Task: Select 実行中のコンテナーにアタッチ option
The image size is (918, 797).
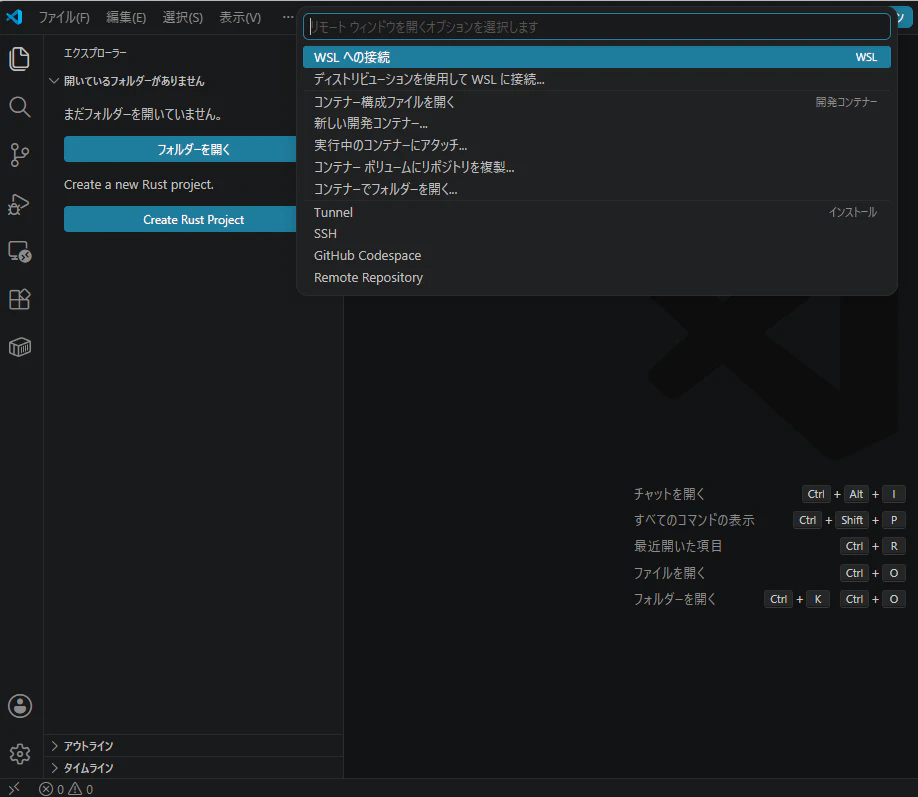Action: tap(597, 145)
